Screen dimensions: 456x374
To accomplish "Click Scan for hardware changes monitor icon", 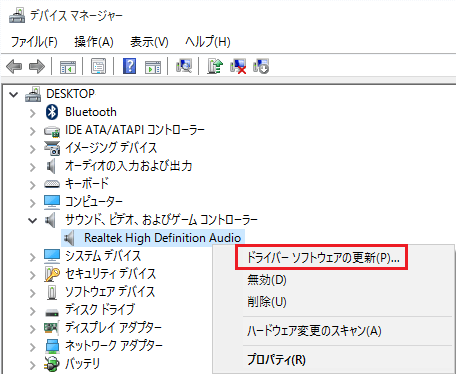I will [x=184, y=66].
